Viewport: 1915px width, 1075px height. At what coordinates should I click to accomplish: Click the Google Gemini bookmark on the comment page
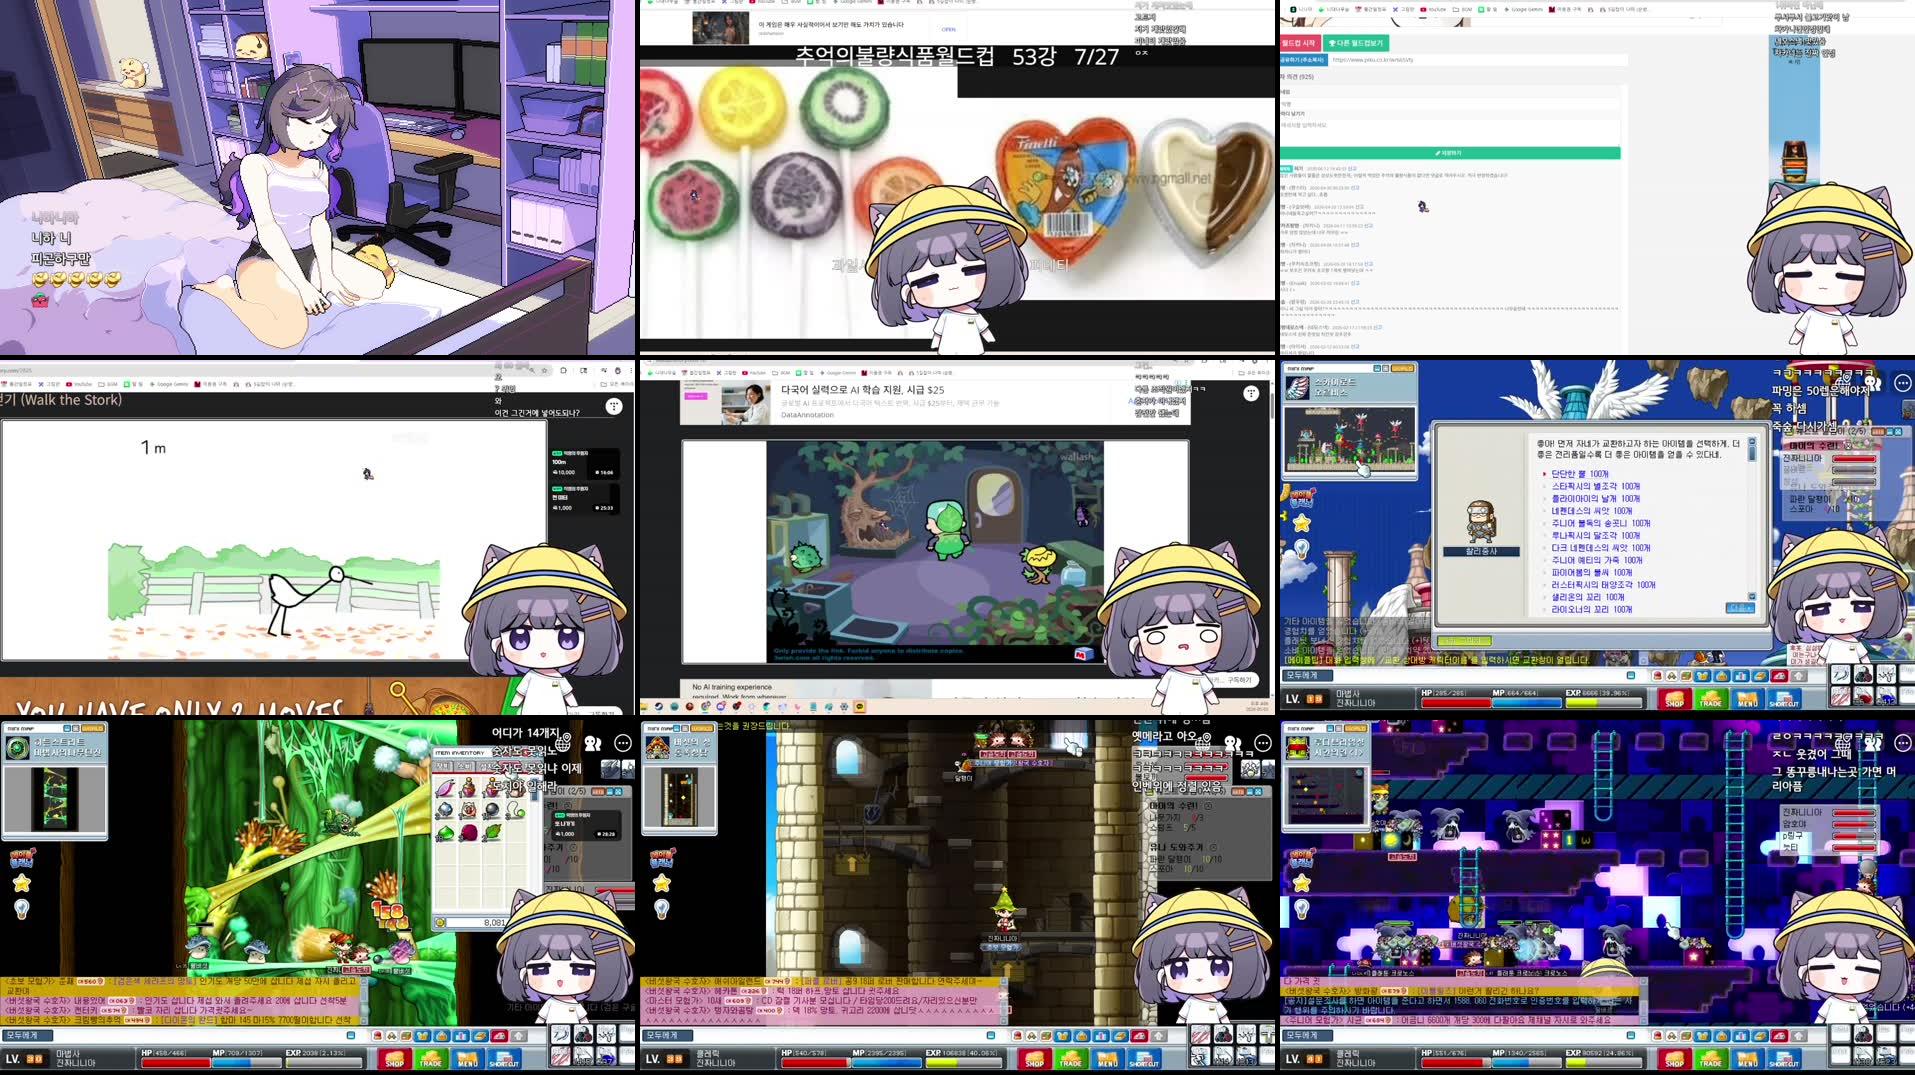point(1523,9)
